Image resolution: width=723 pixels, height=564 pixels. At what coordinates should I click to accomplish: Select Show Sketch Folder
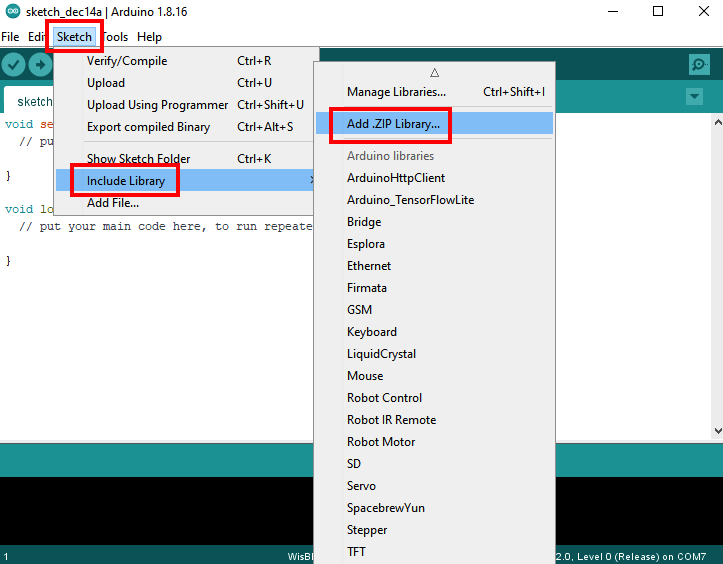[184, 159]
